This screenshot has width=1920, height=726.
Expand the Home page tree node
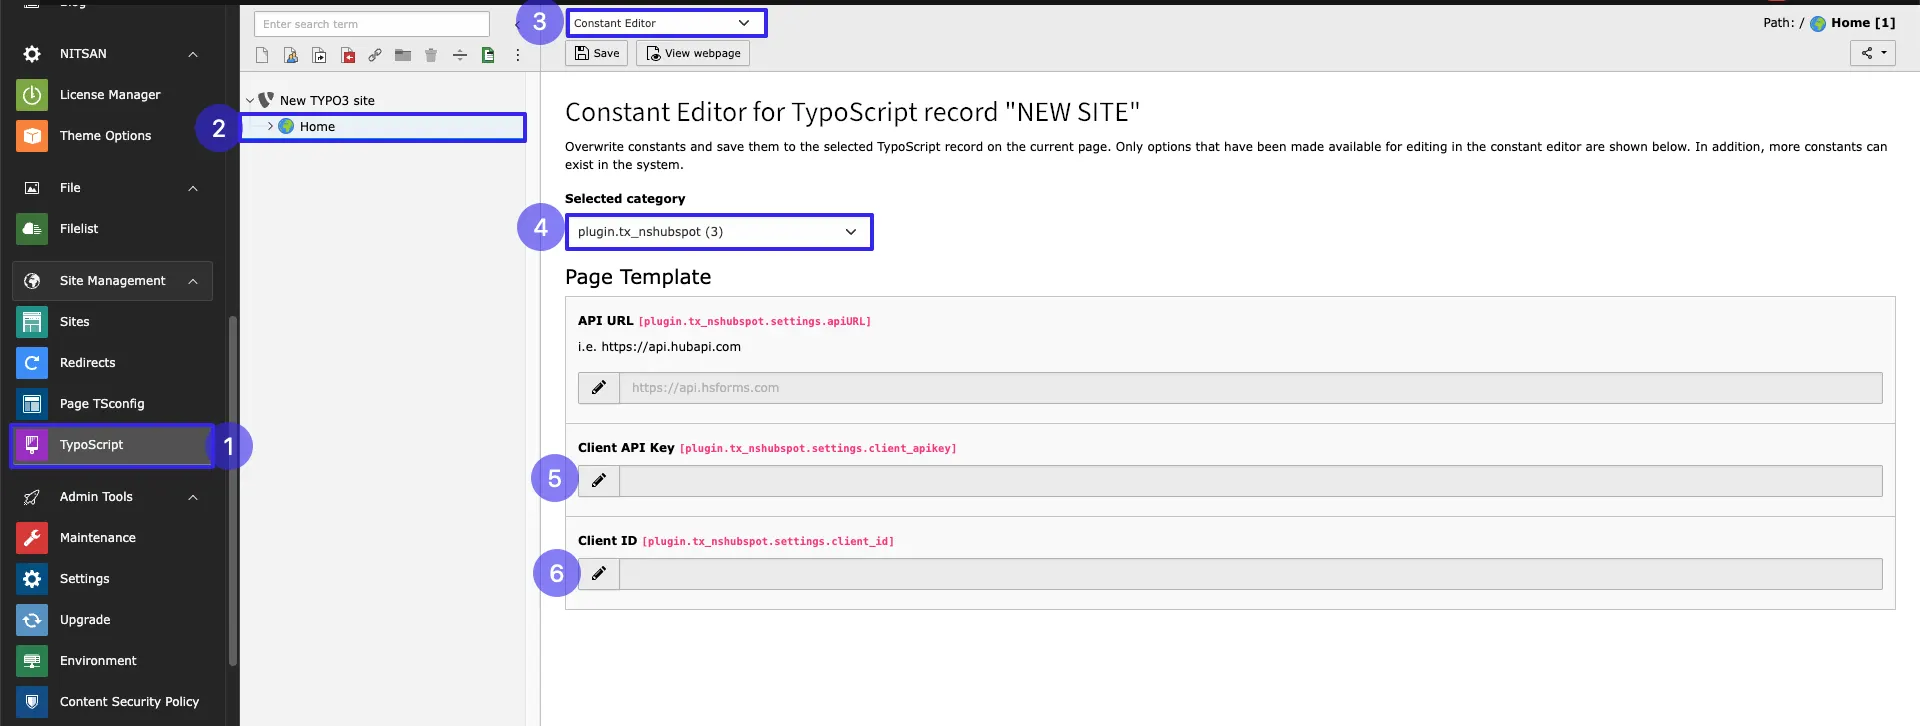tap(270, 127)
